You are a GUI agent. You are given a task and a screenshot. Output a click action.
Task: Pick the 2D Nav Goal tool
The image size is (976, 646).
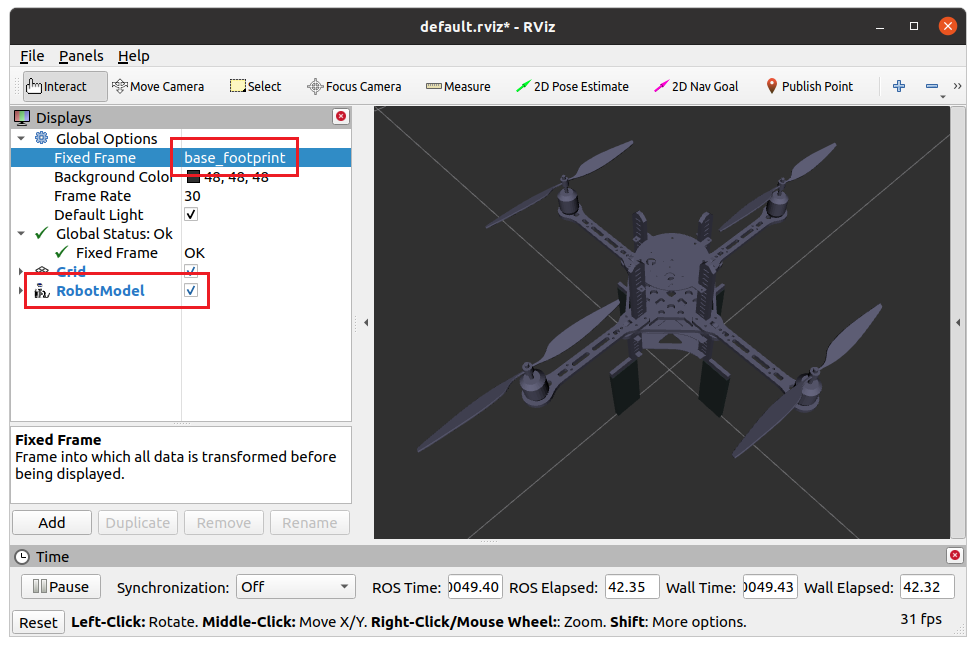pos(696,86)
